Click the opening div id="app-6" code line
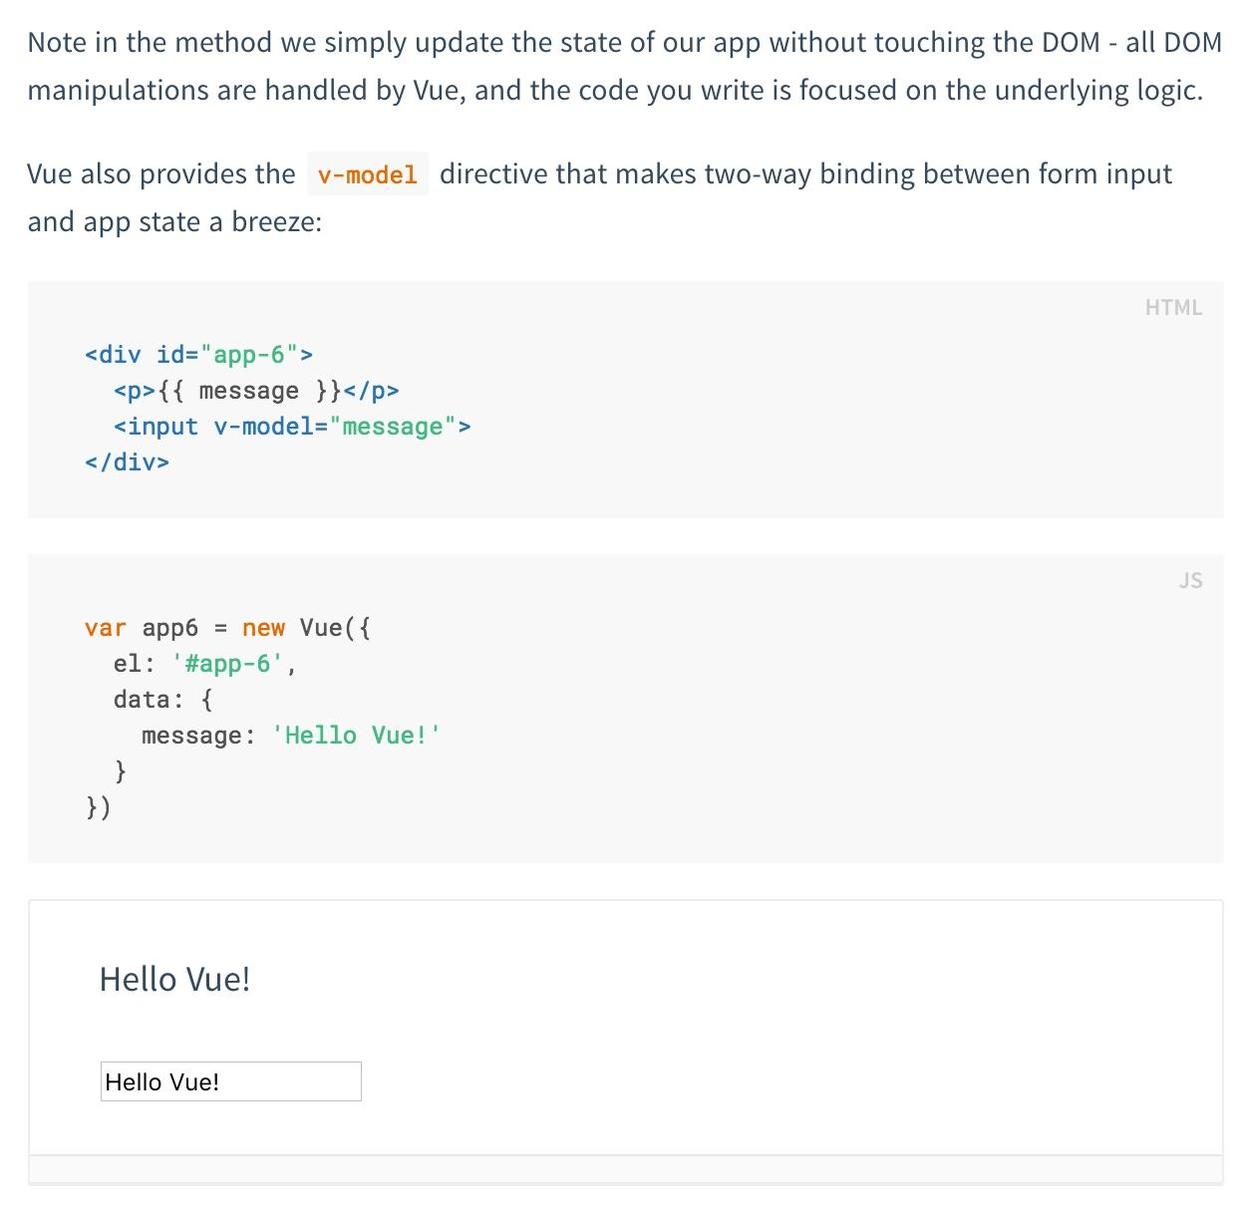 click(198, 355)
